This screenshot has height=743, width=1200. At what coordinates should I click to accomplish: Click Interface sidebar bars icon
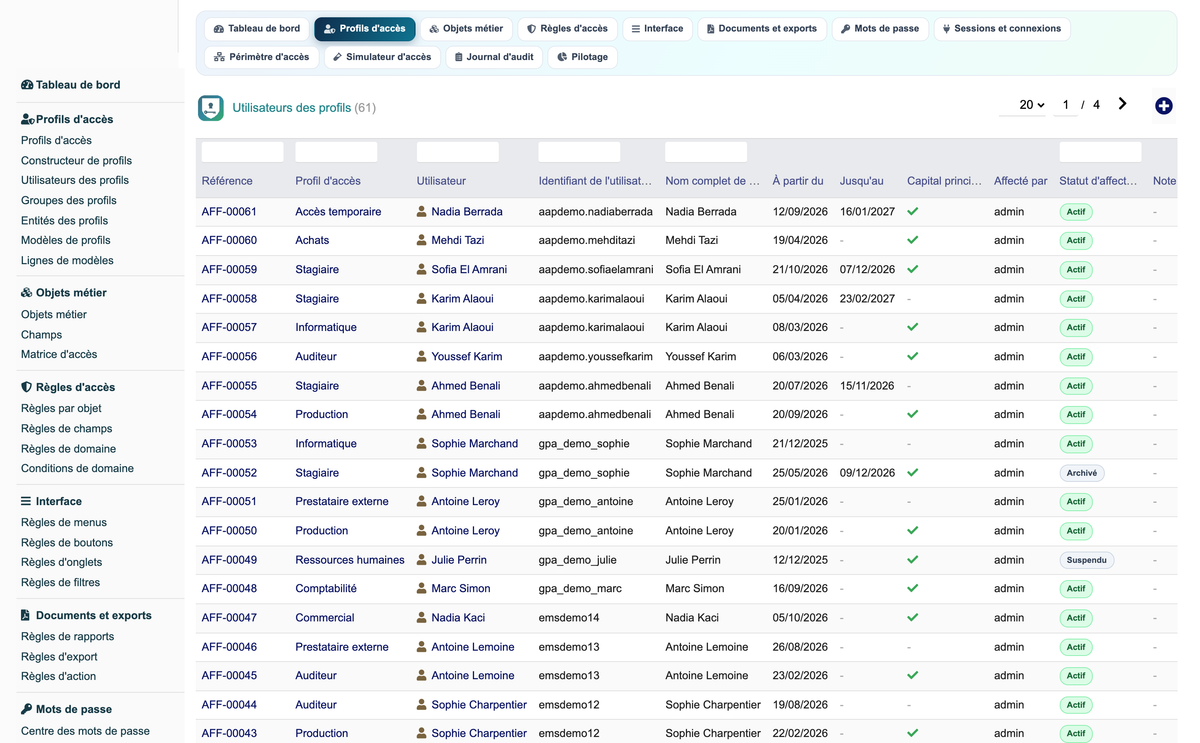coord(27,502)
